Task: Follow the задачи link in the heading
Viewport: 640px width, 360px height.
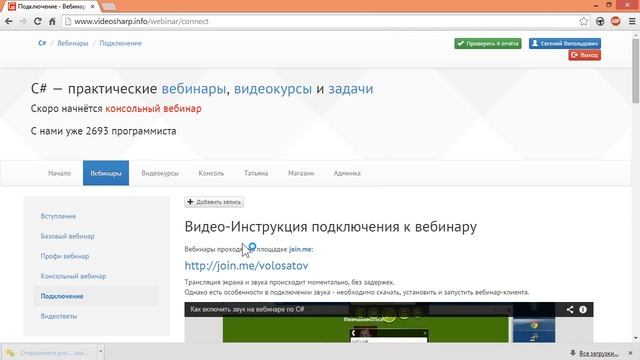Action: click(351, 89)
